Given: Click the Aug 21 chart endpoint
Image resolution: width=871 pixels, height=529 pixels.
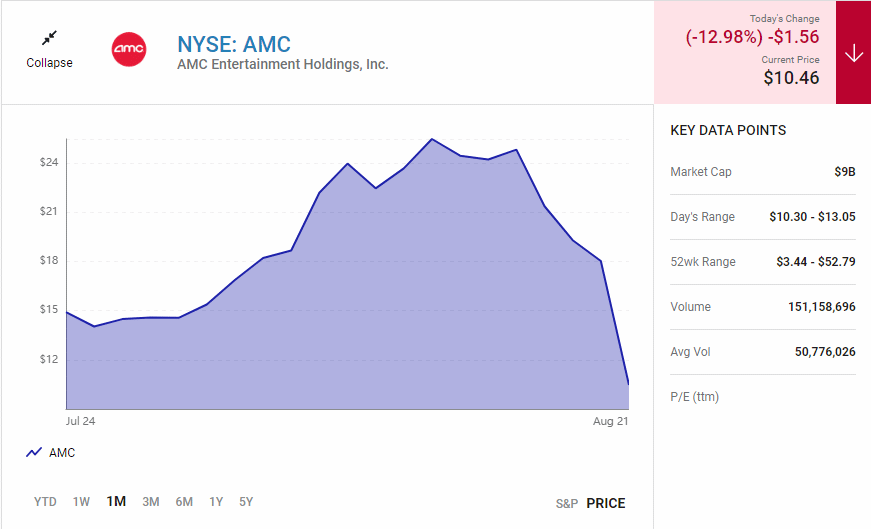Looking at the screenshot, I should coord(628,384).
